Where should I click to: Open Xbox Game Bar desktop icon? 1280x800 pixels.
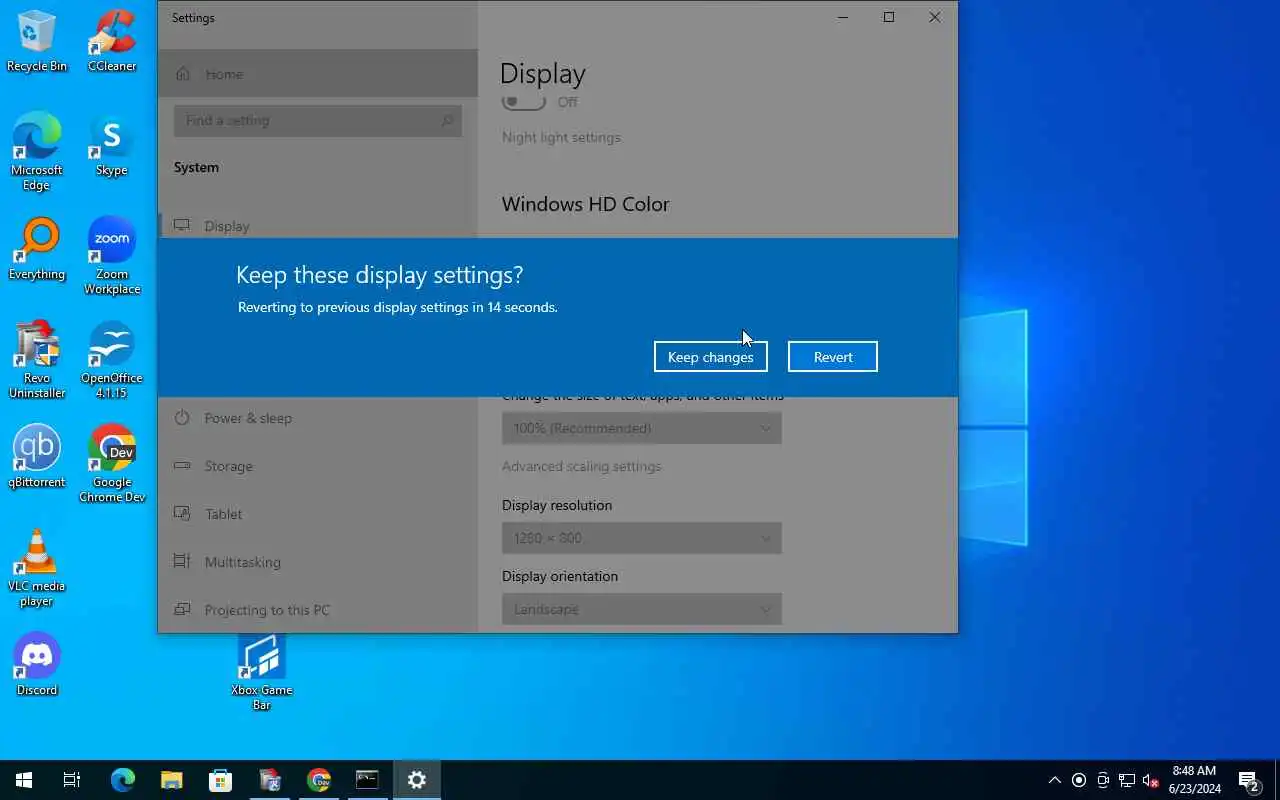tap(262, 672)
